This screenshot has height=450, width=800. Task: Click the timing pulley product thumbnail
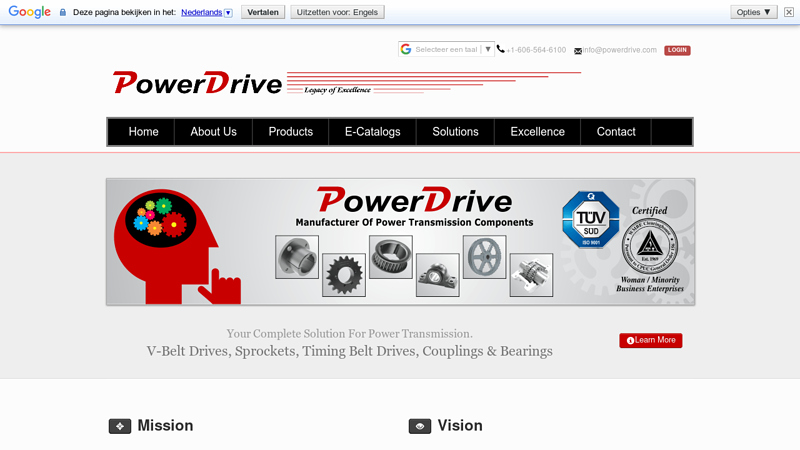coord(391,257)
